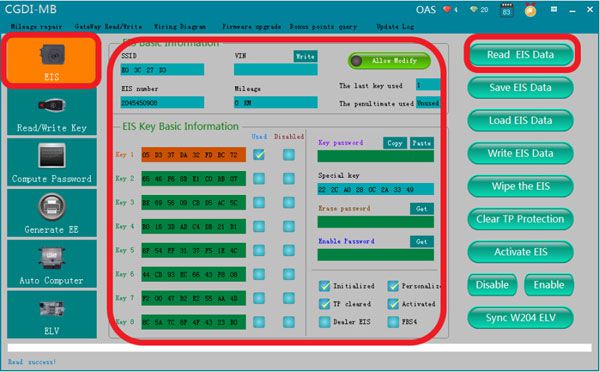Click the Load EIS Data button

[520, 121]
